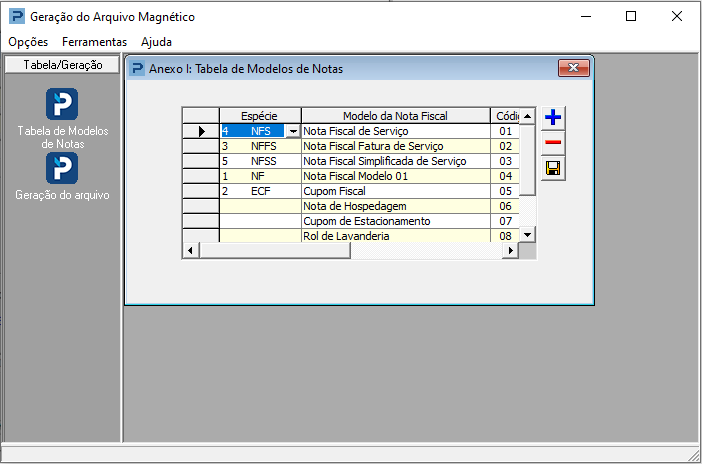Open the Tabela de Modelos de Notas icon
Image resolution: width=702 pixels, height=464 pixels.
(x=62, y=104)
